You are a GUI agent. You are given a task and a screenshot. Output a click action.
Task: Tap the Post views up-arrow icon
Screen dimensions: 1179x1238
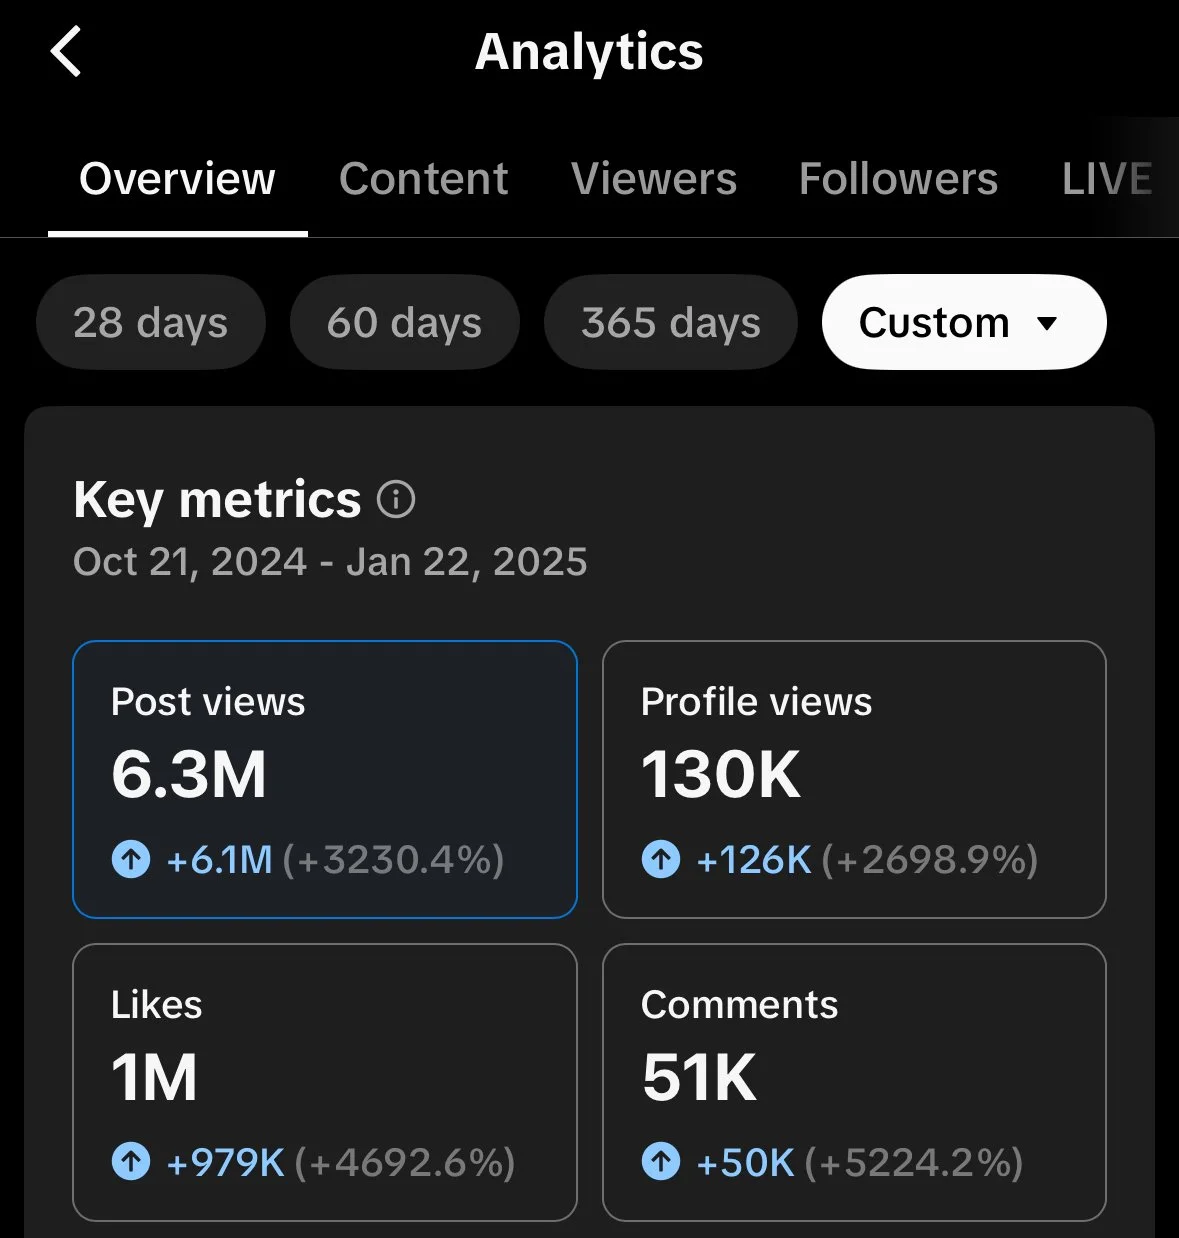(x=131, y=859)
